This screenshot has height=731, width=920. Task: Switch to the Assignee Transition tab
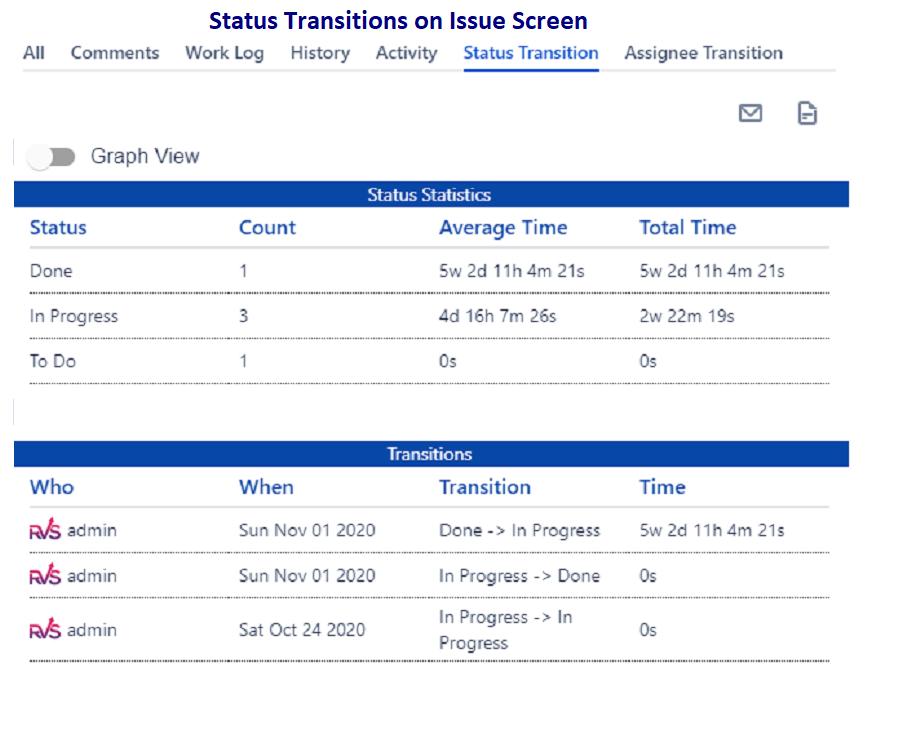coord(703,53)
